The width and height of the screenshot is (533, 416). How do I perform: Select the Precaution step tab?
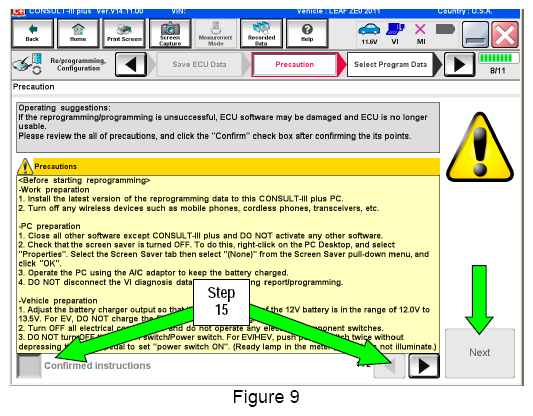[294, 64]
